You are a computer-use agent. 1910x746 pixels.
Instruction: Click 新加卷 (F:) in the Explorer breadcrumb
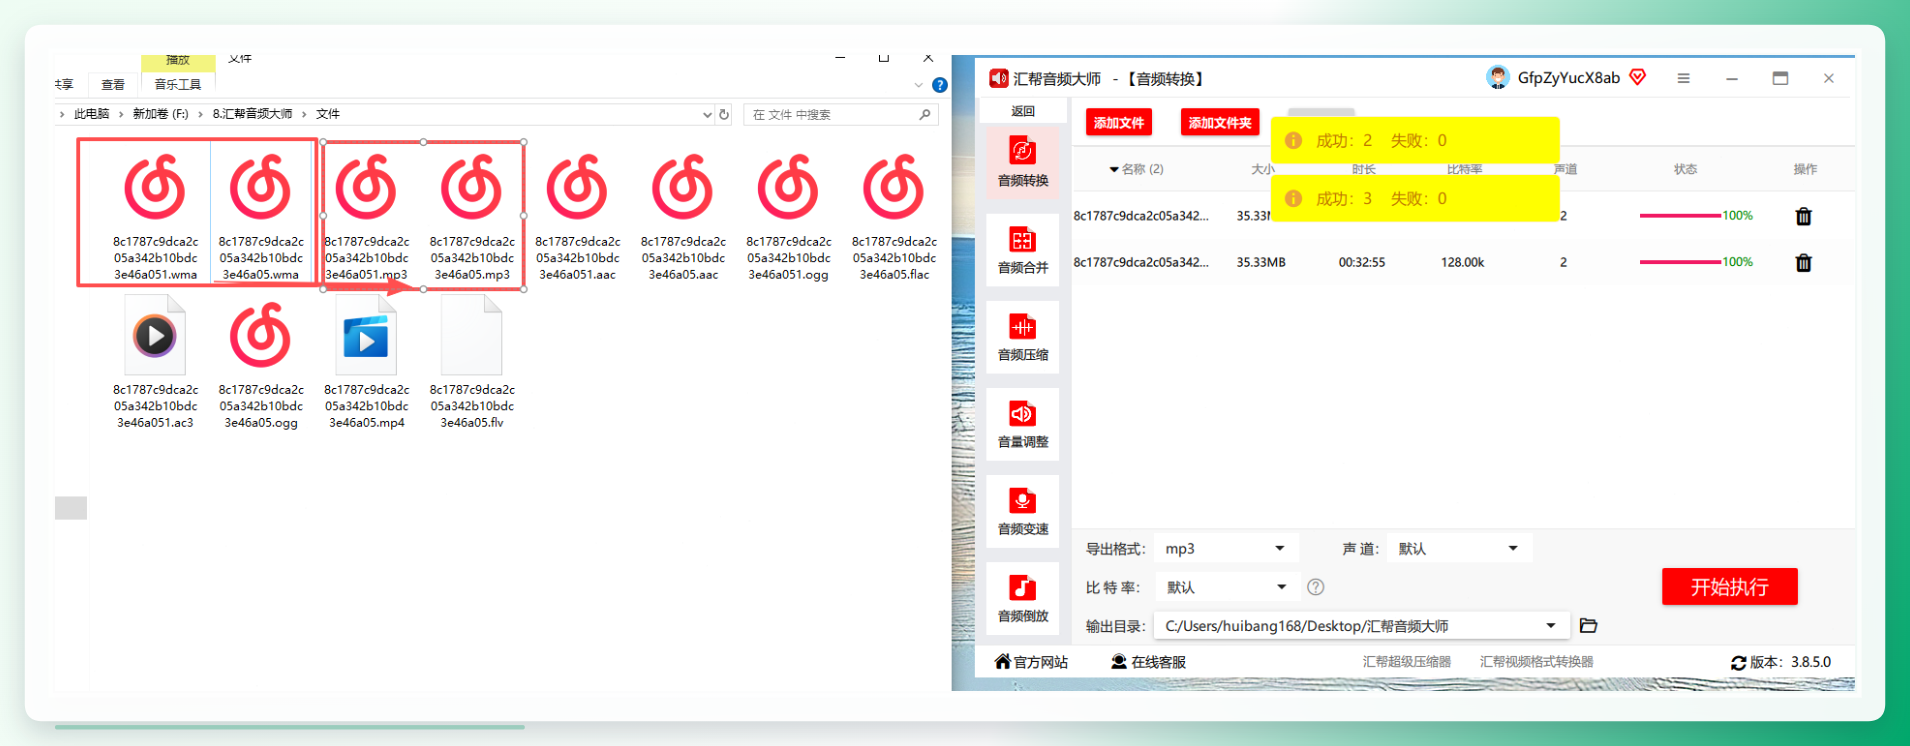point(160,114)
